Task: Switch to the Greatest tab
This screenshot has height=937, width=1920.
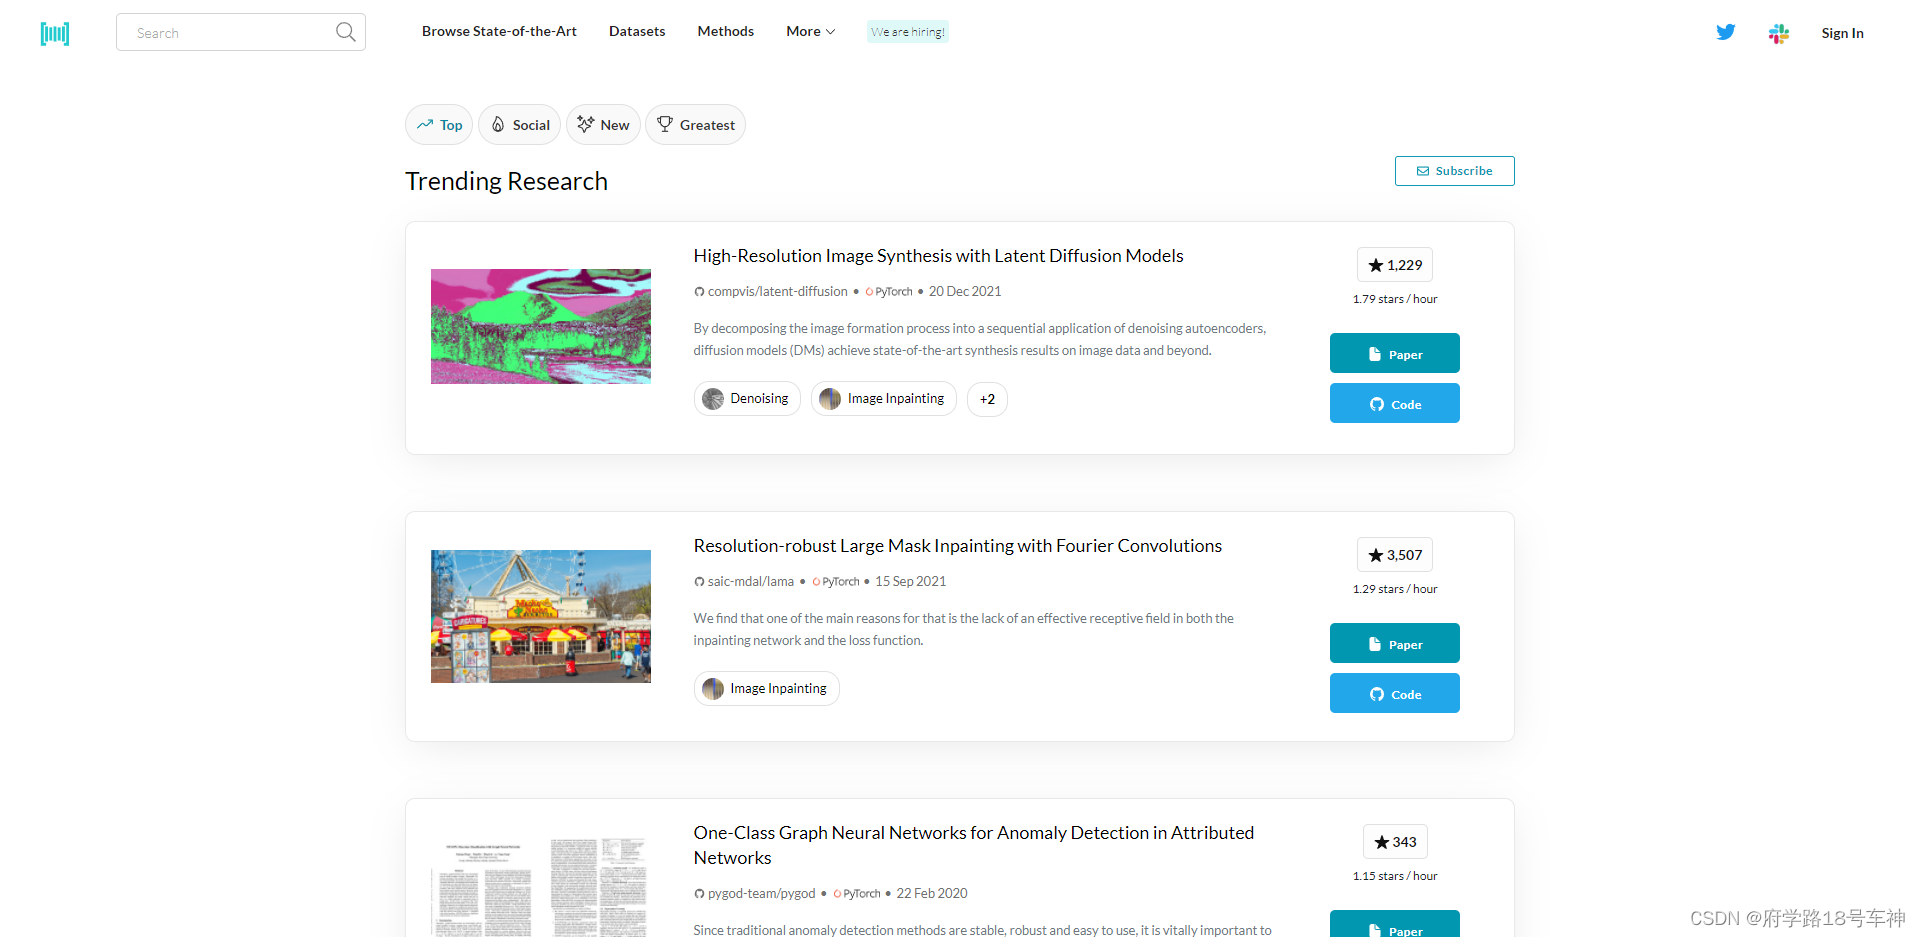Action: 695,125
